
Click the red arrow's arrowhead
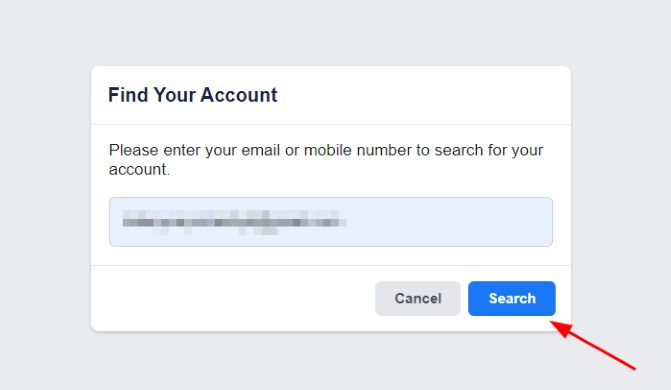(561, 328)
